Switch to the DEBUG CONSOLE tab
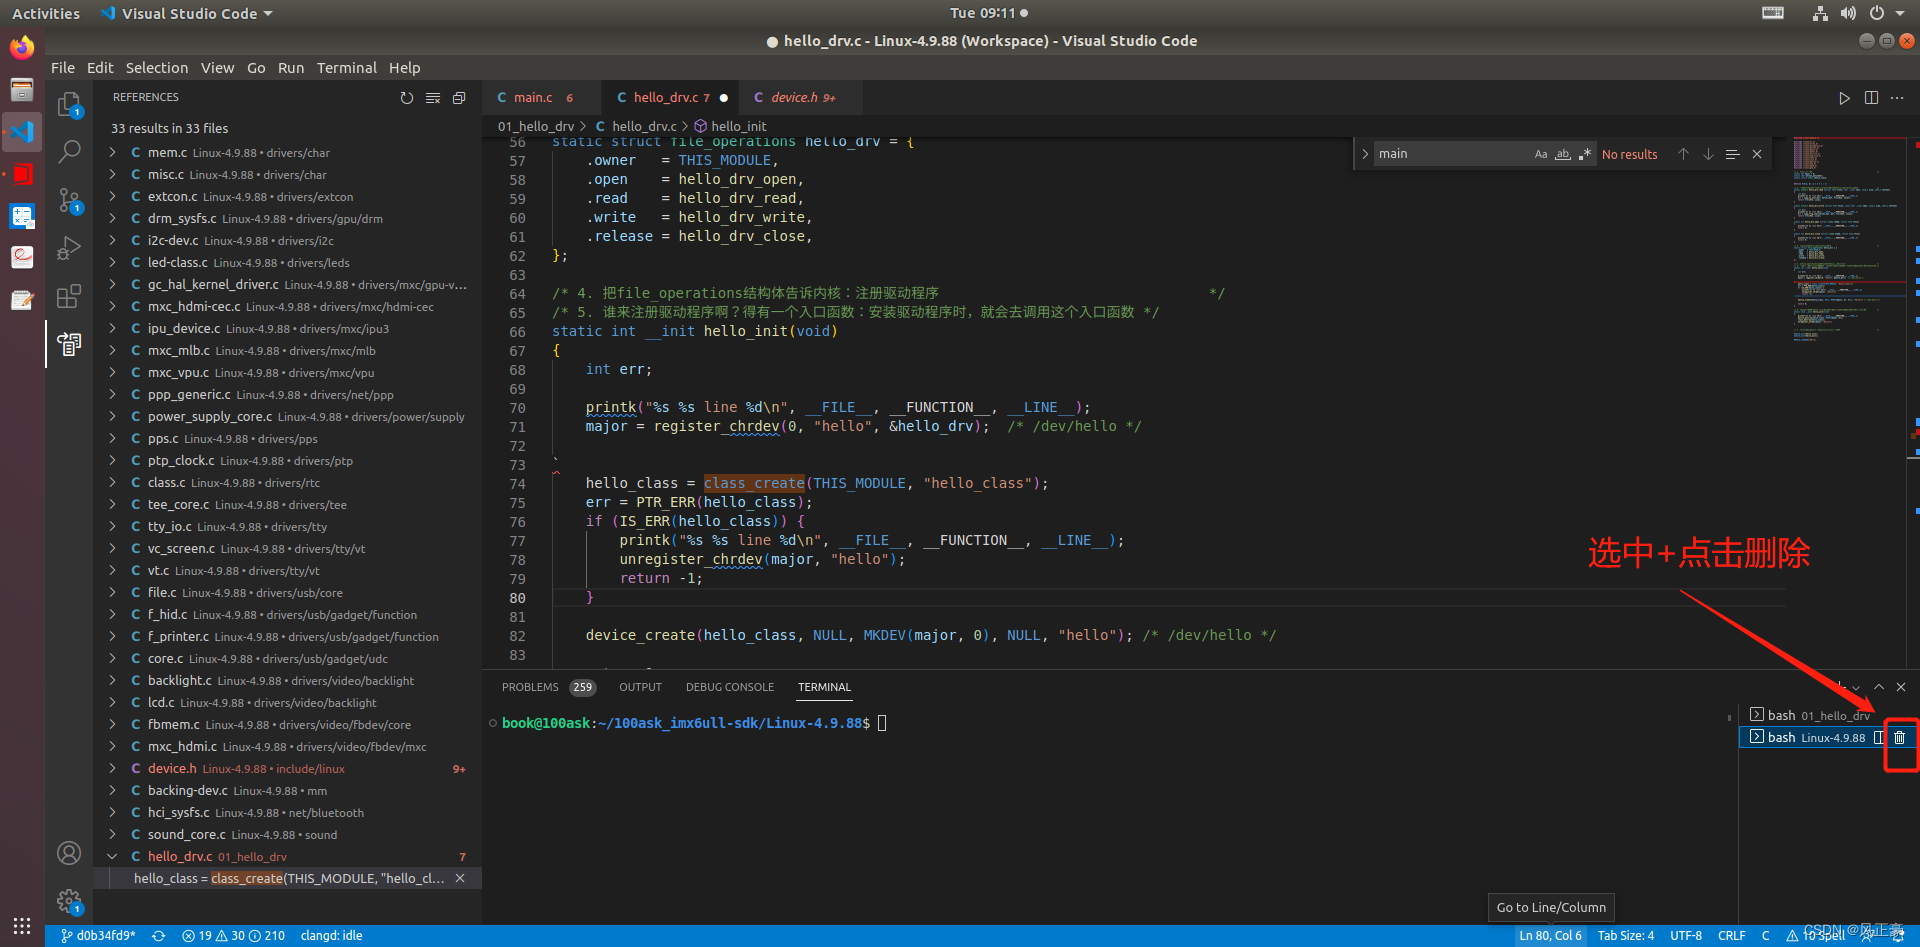The height and width of the screenshot is (947, 1920). point(730,687)
